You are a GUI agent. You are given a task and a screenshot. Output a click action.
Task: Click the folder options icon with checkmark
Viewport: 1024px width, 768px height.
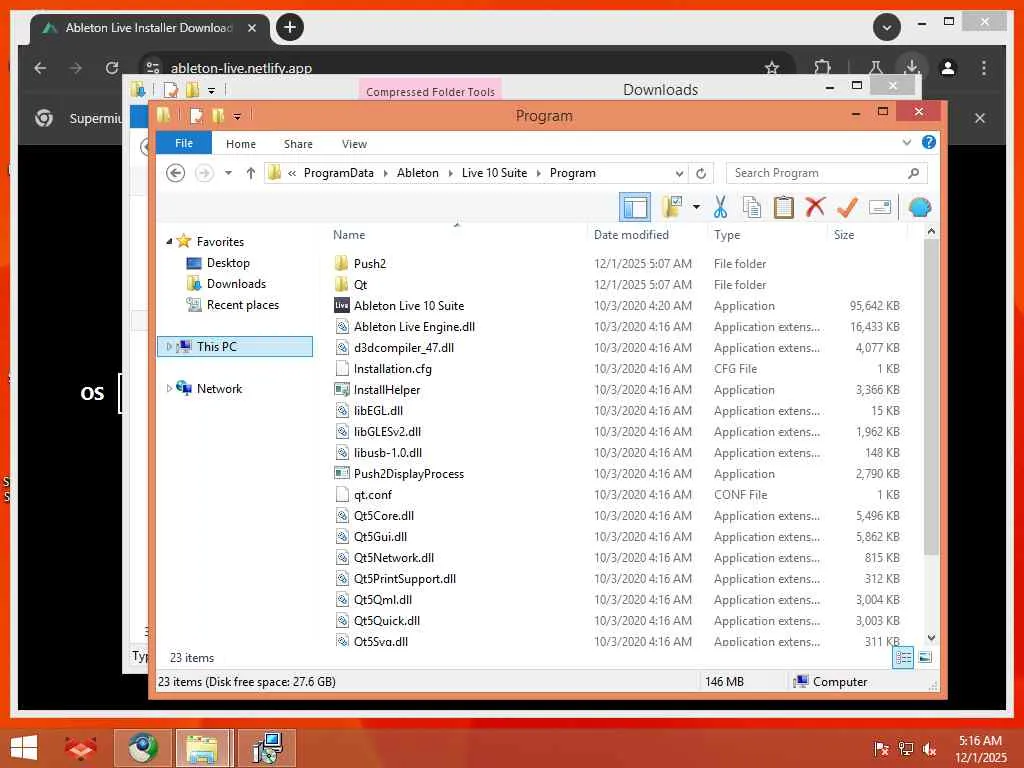pos(672,208)
